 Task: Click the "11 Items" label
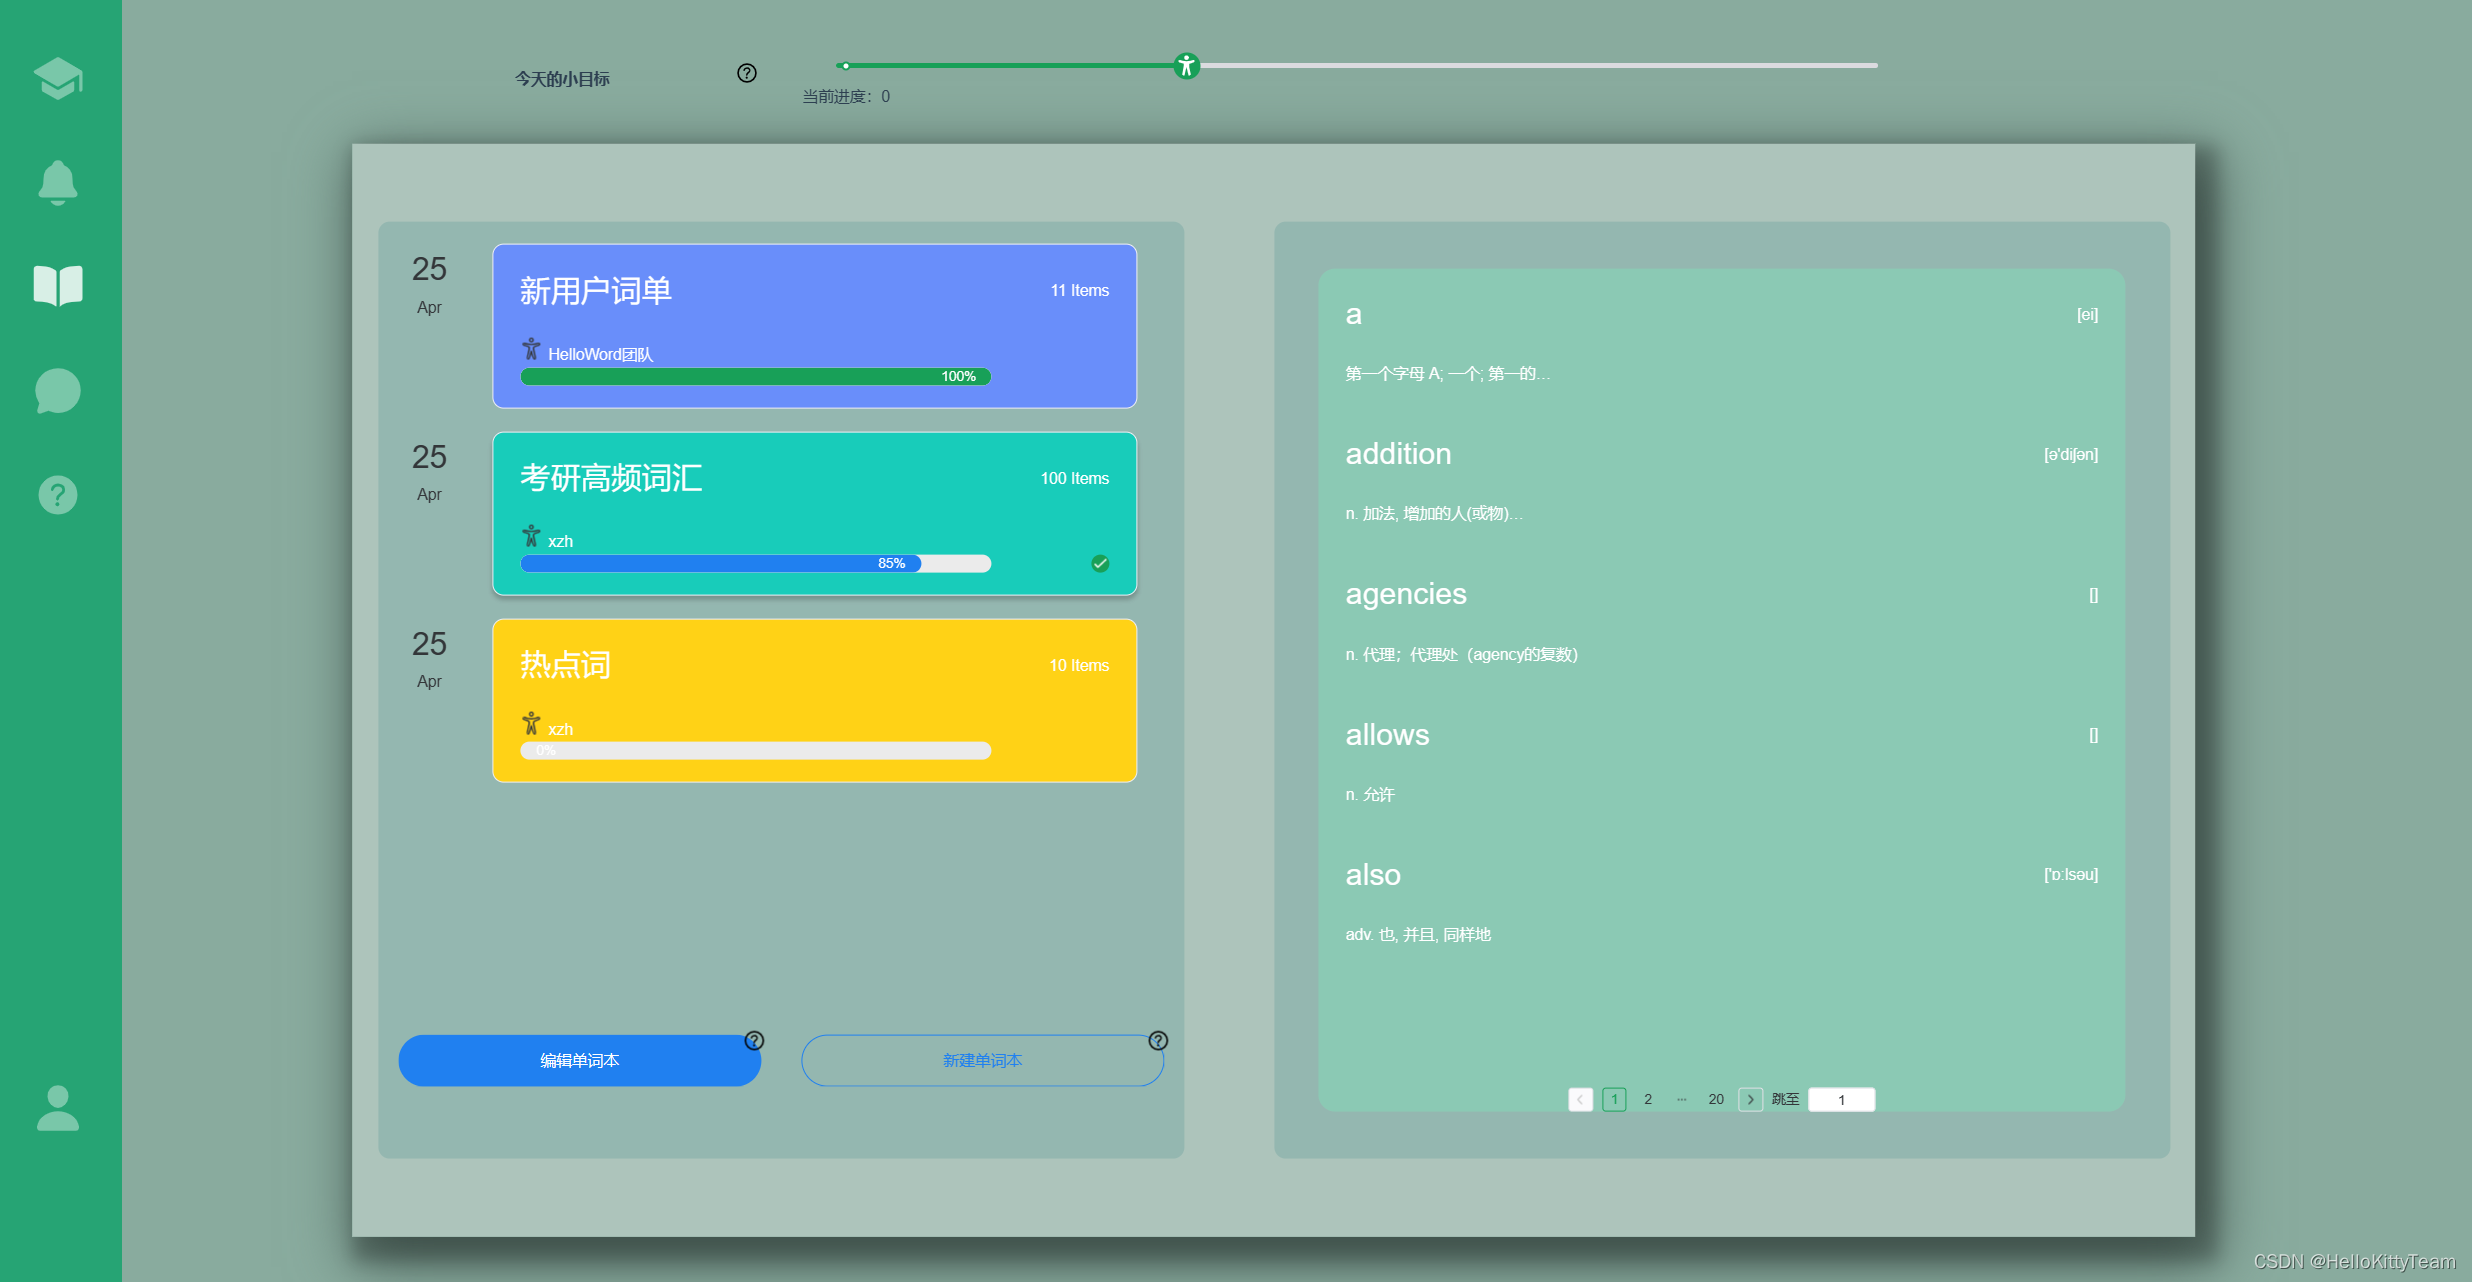1080,291
